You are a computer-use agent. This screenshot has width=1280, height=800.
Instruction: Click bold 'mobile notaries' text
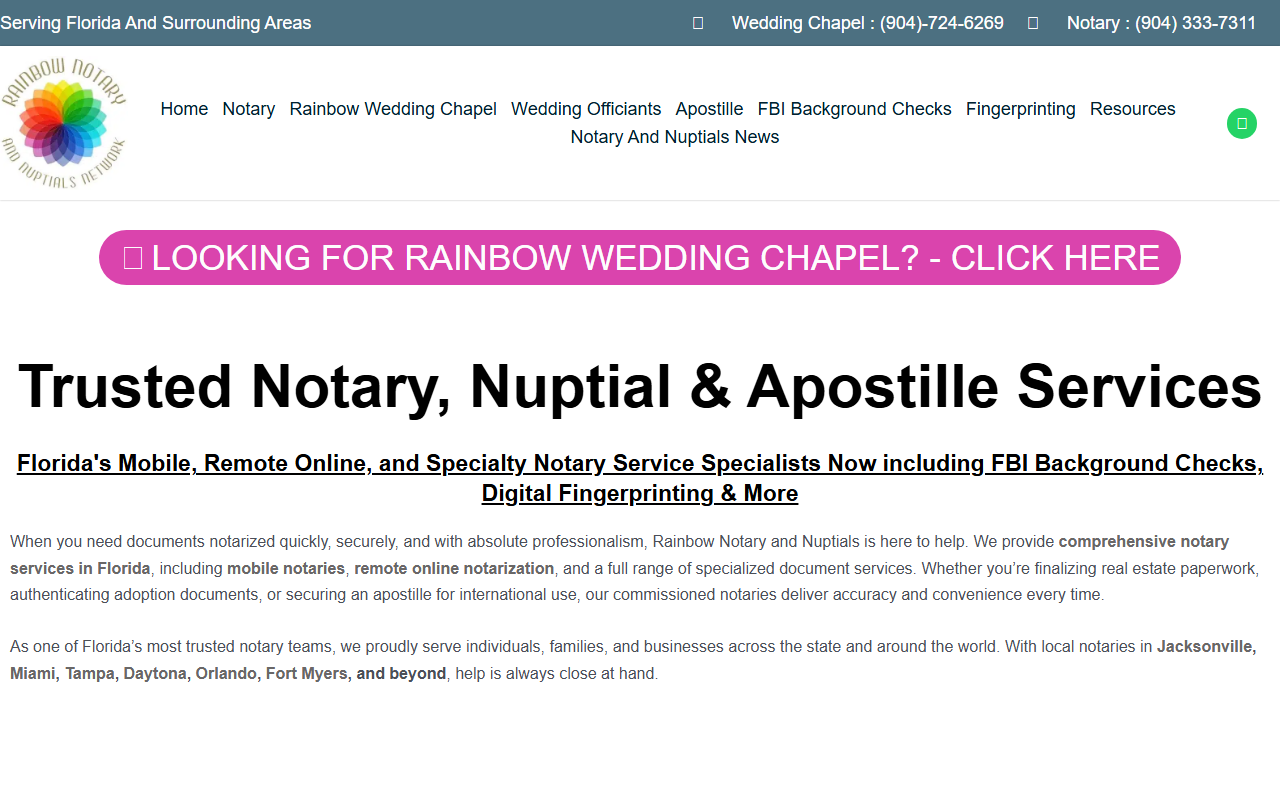(286, 568)
